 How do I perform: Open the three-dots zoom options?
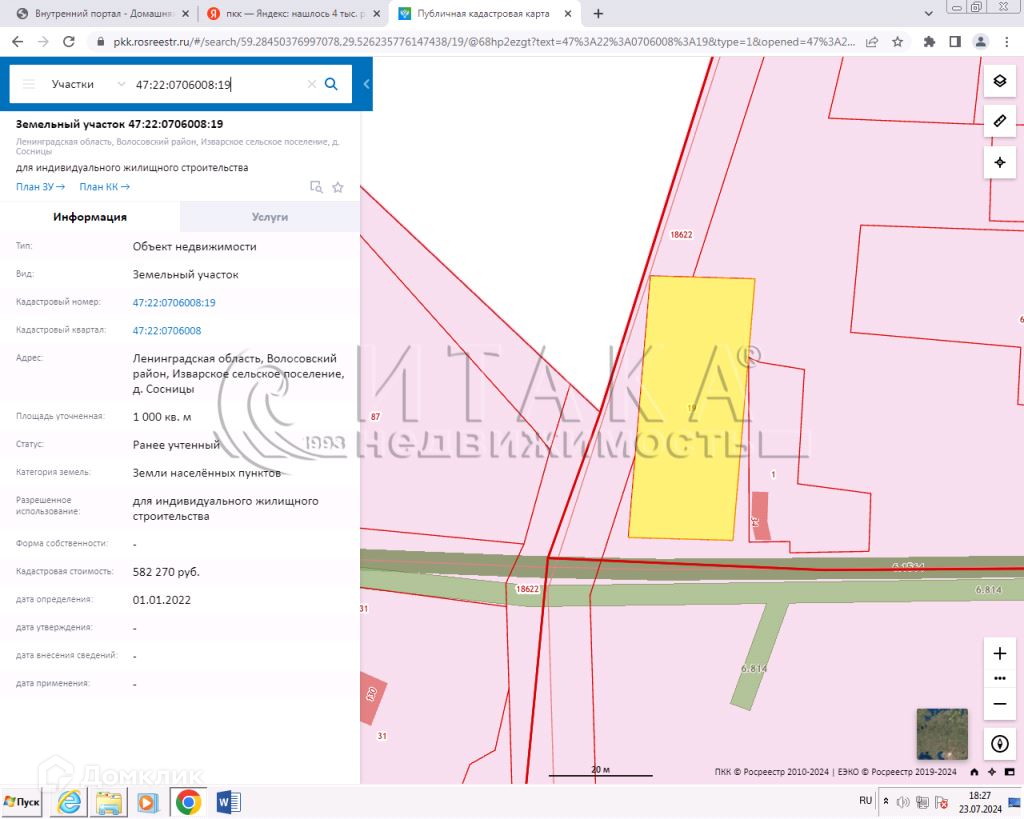tap(1000, 679)
